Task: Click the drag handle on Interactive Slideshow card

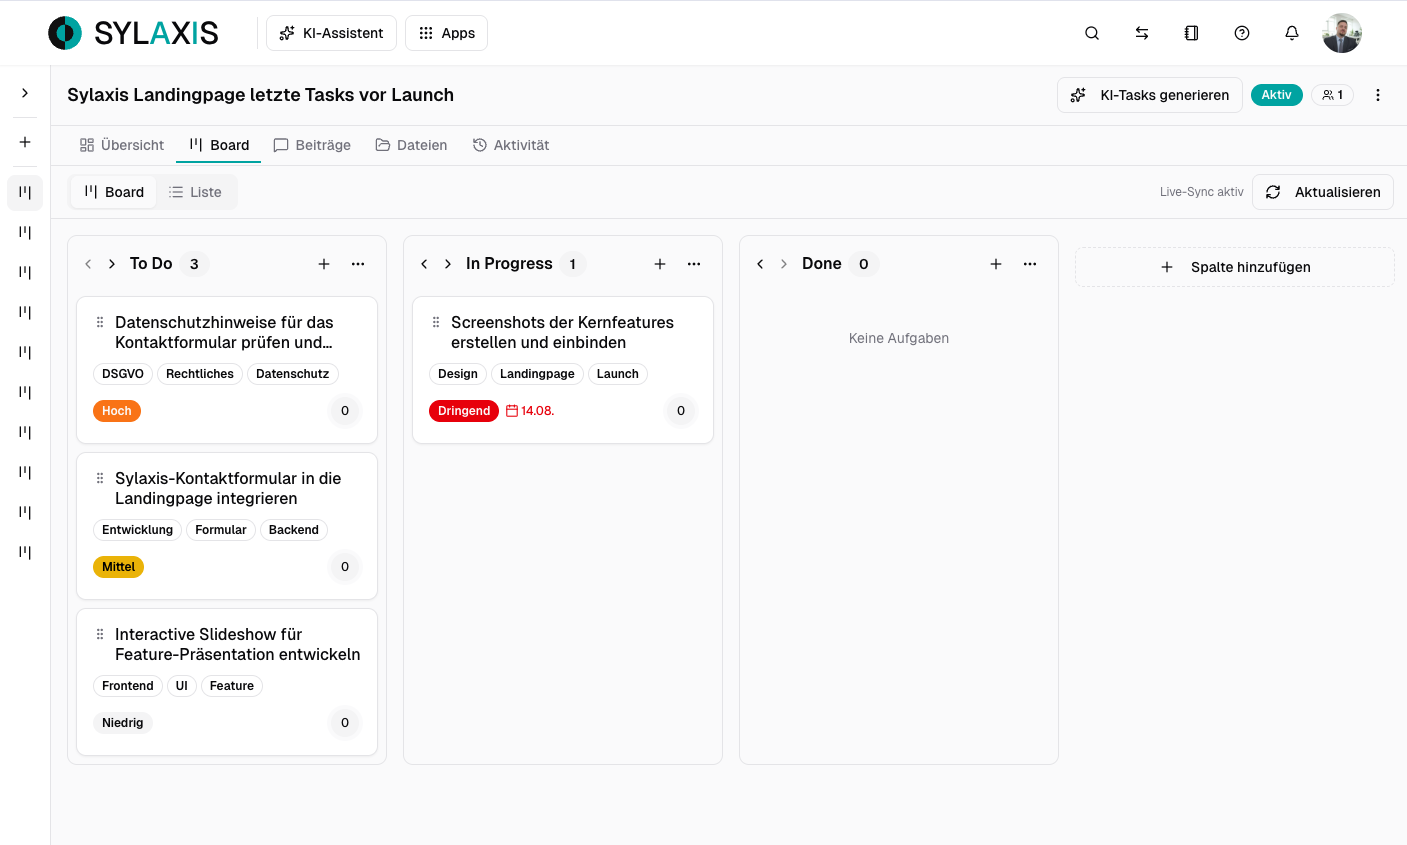Action: pyautogui.click(x=100, y=634)
